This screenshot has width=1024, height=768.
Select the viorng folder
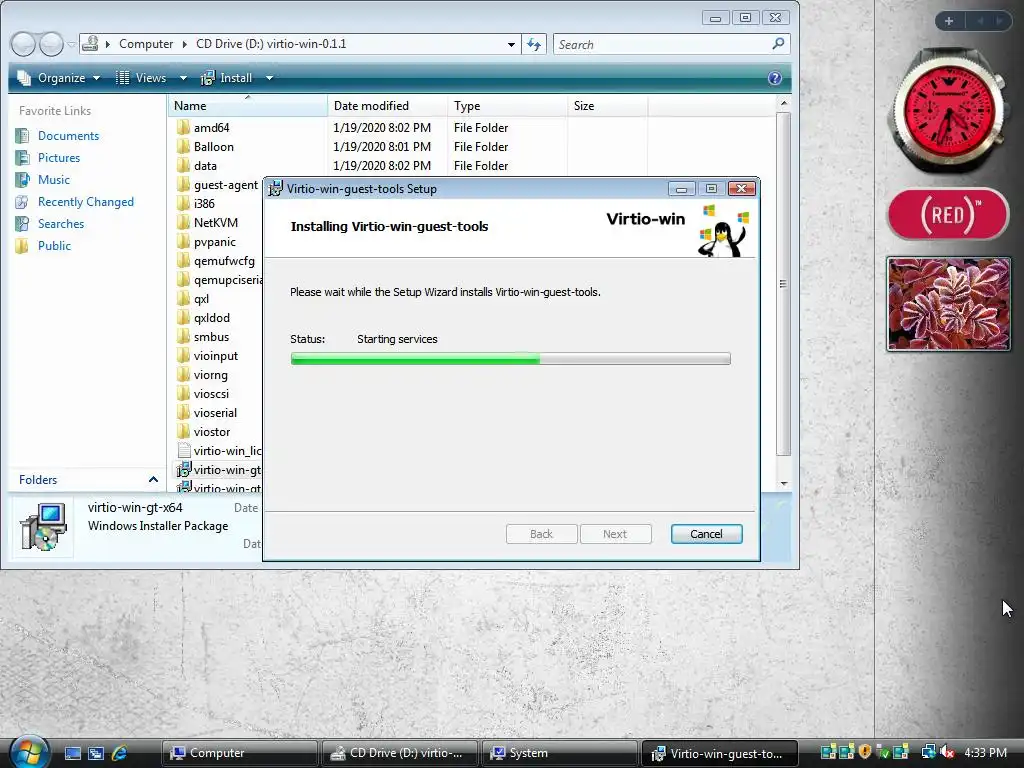tap(202, 375)
